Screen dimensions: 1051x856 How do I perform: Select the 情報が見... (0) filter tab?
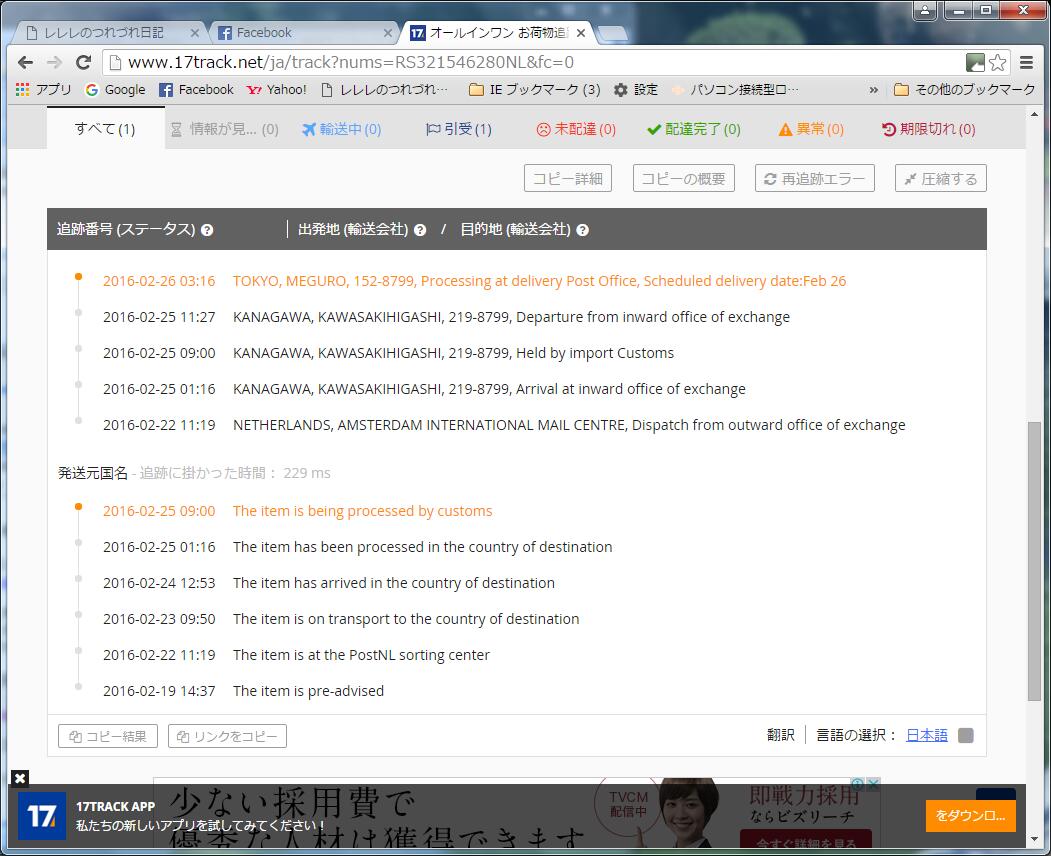(225, 129)
